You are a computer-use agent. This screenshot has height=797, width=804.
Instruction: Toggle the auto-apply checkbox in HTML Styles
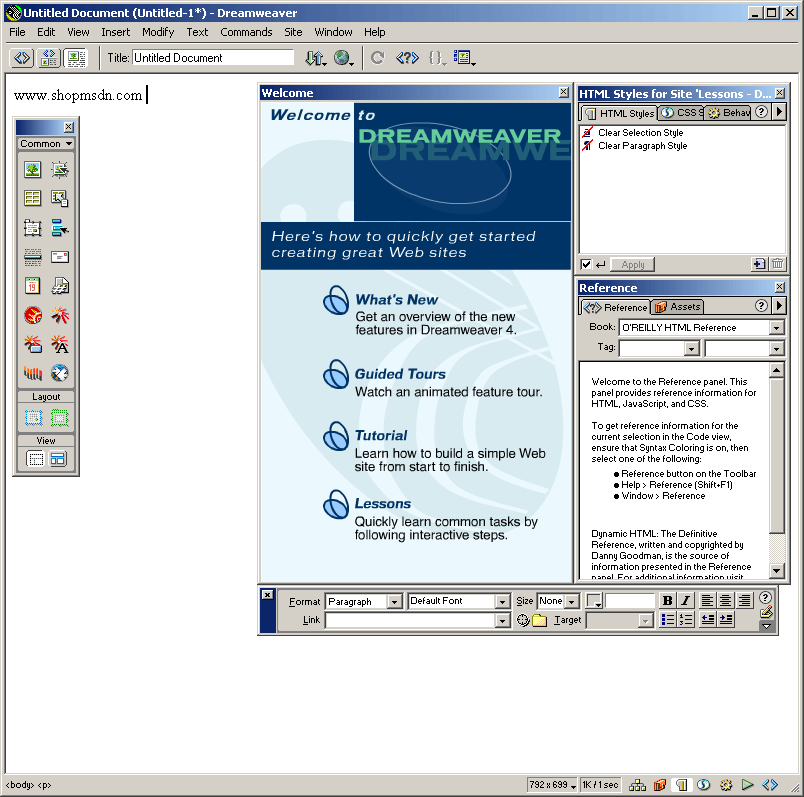click(586, 265)
